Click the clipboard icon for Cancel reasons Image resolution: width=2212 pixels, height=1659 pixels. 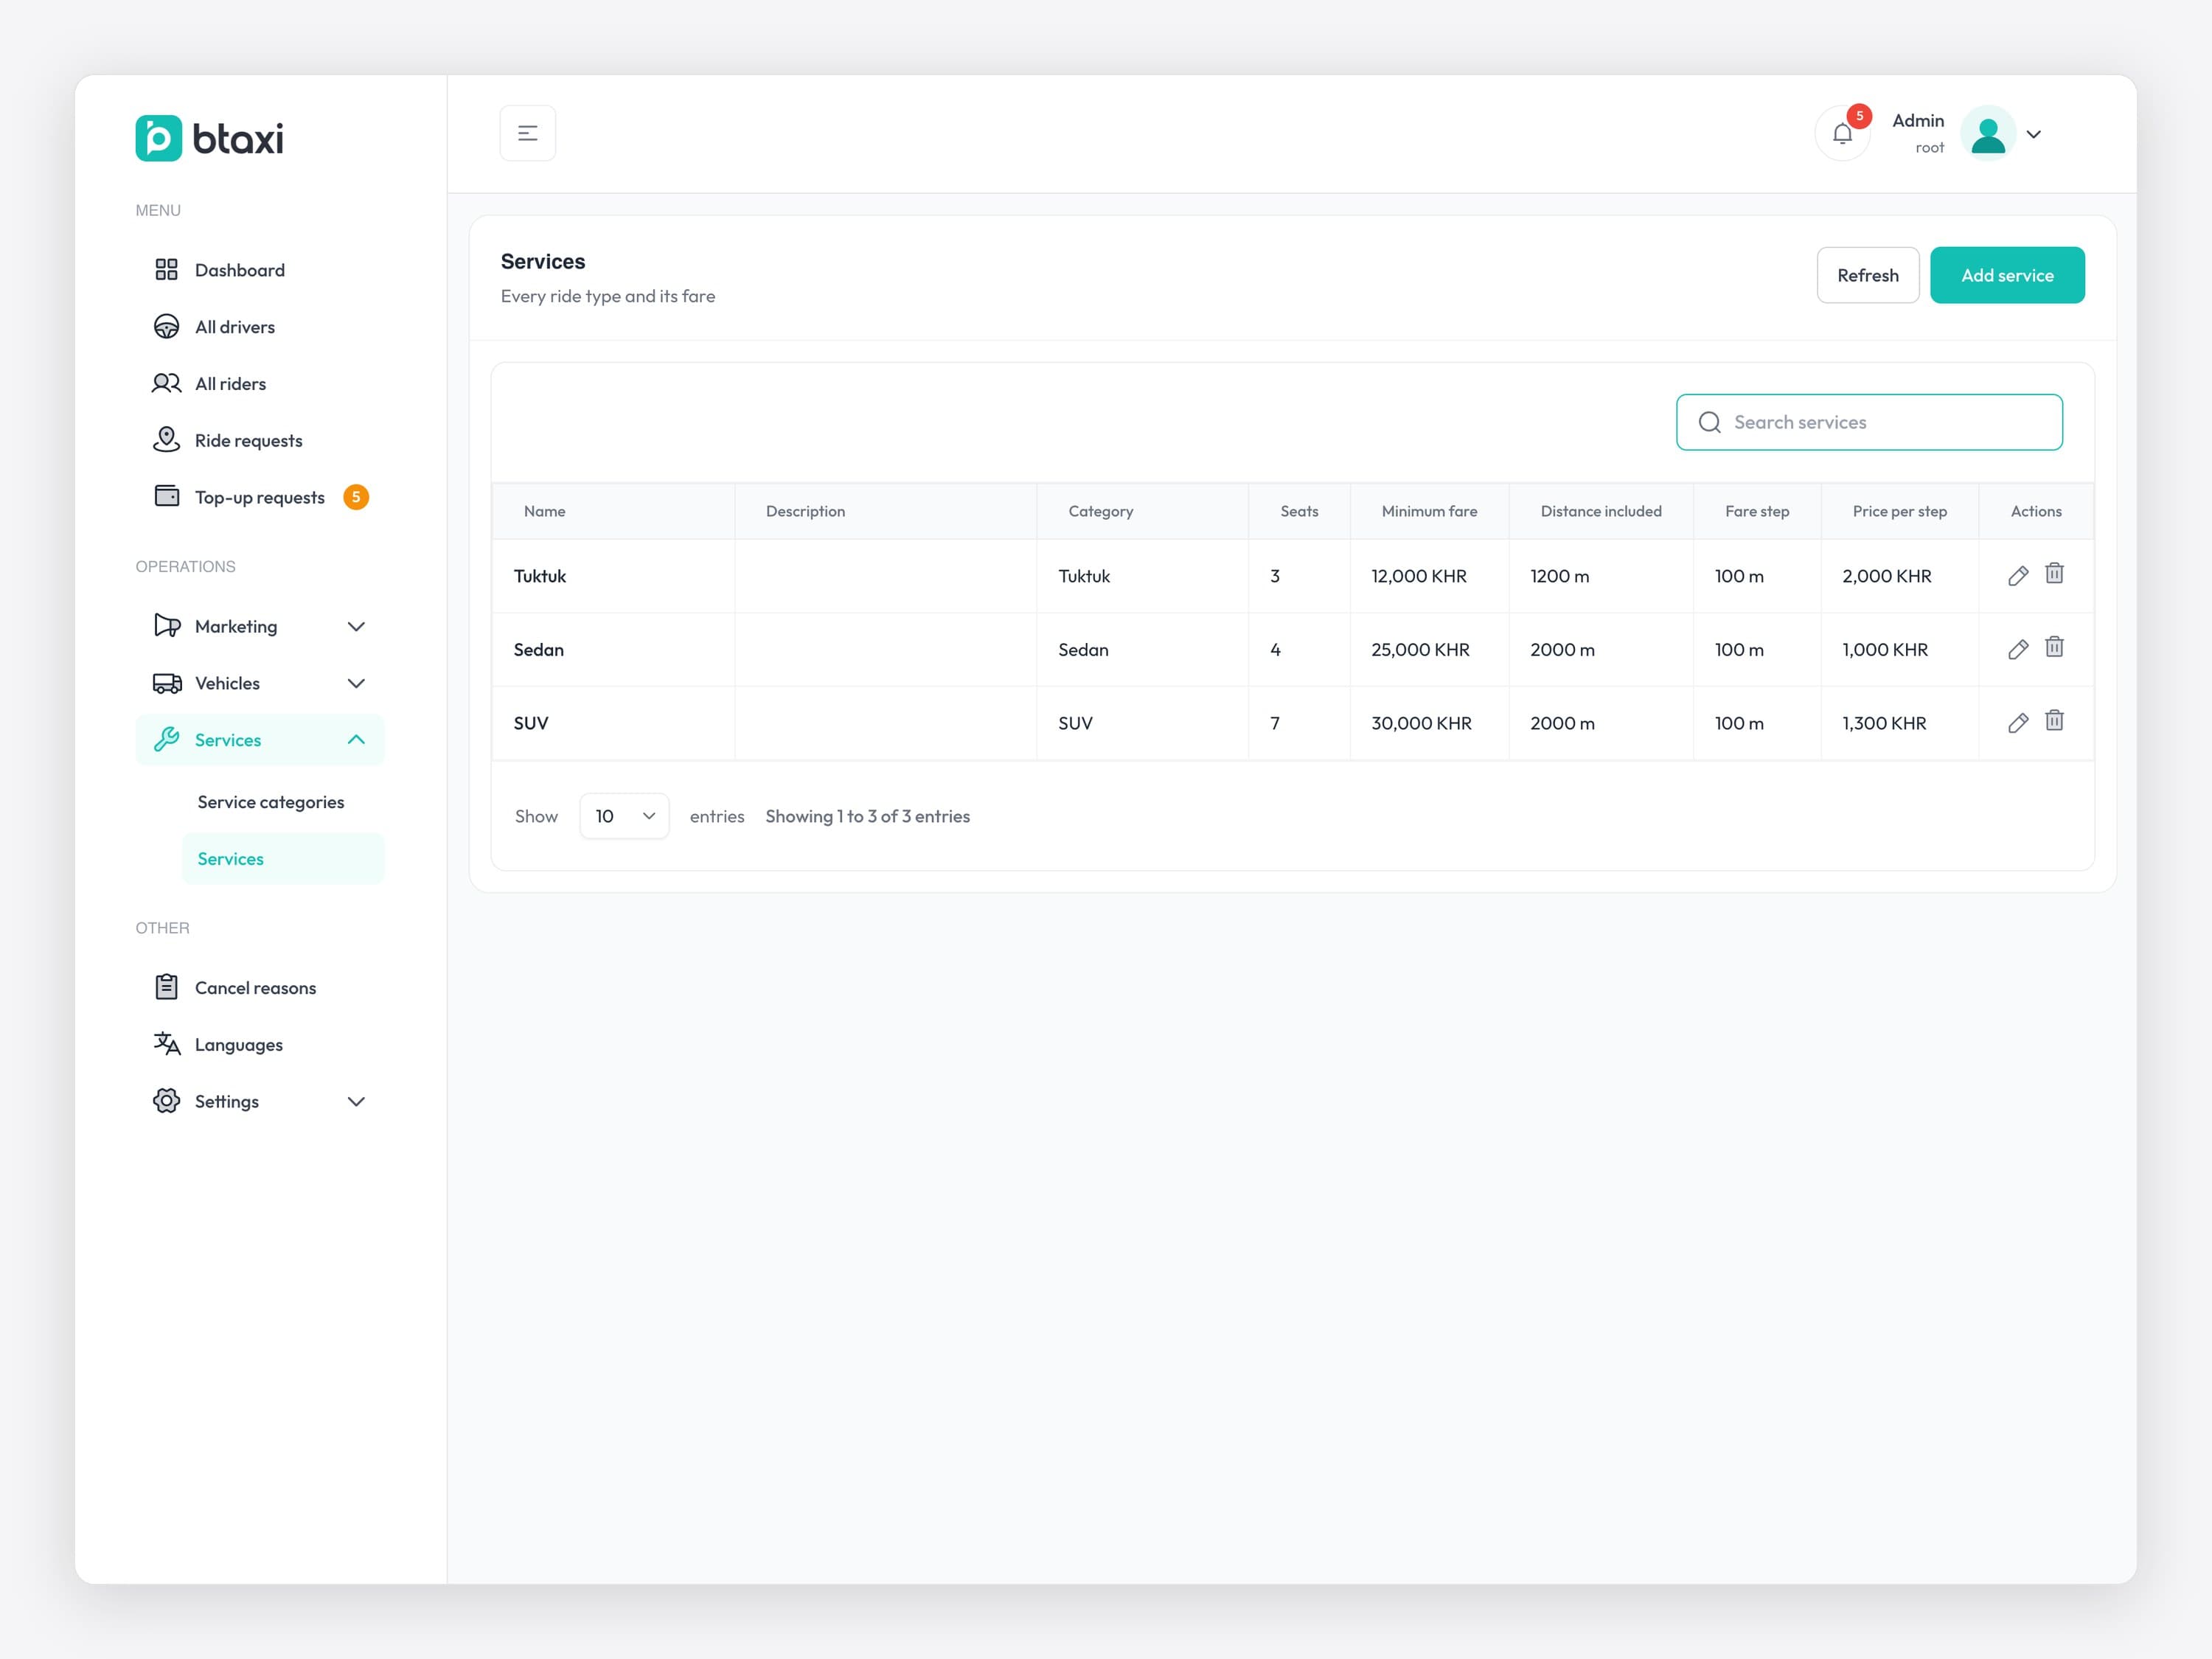pyautogui.click(x=166, y=987)
